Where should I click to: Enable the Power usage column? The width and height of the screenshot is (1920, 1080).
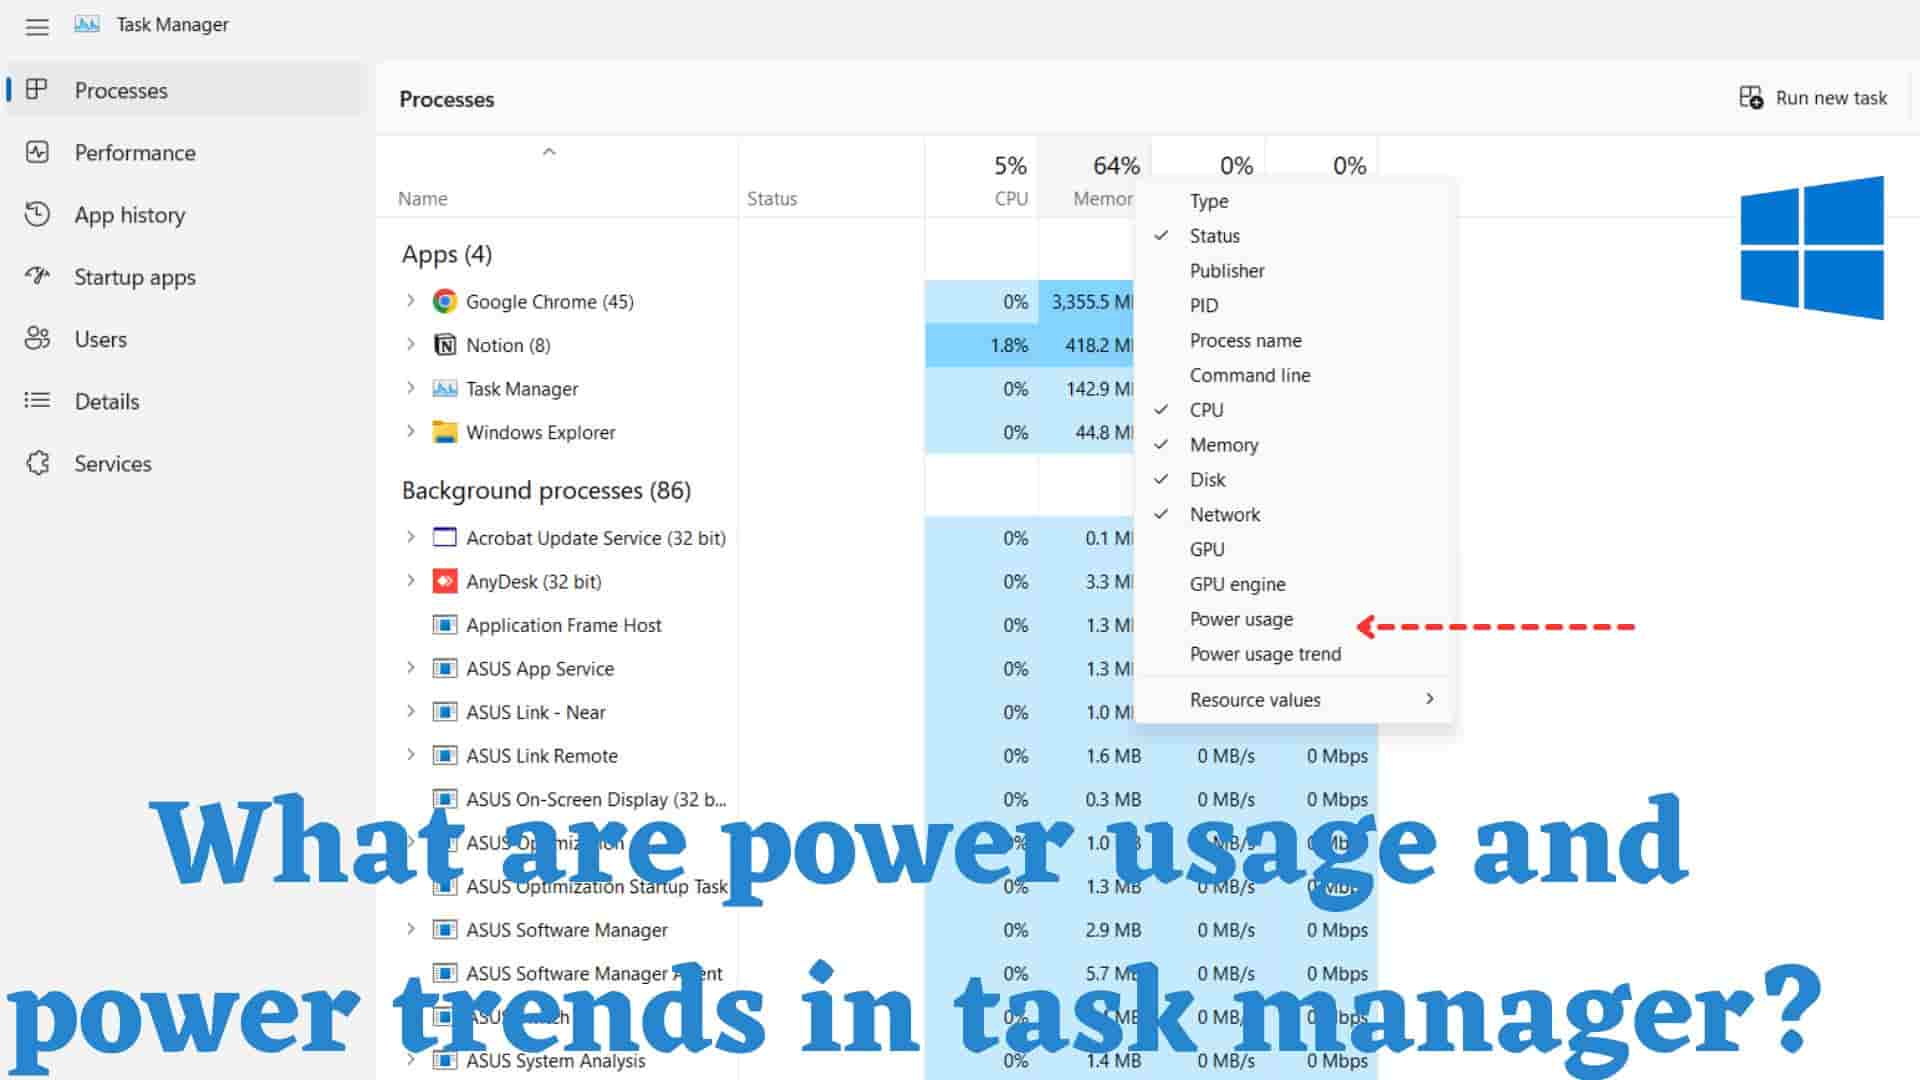[x=1294, y=619]
